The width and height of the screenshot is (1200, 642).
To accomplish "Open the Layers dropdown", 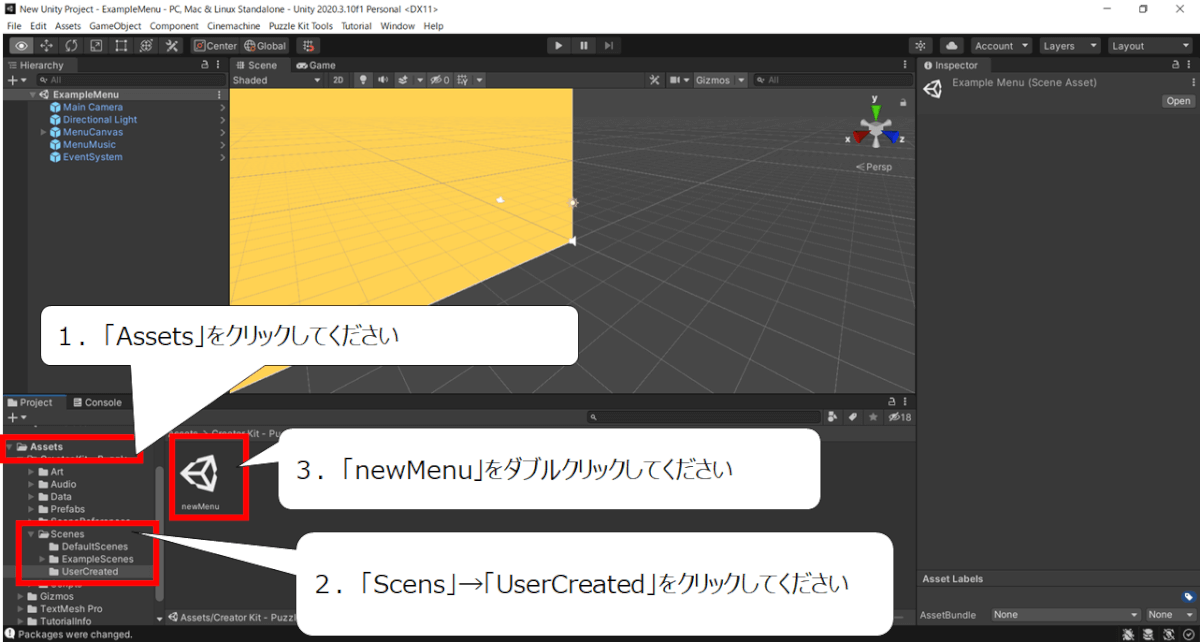I will click(1068, 46).
